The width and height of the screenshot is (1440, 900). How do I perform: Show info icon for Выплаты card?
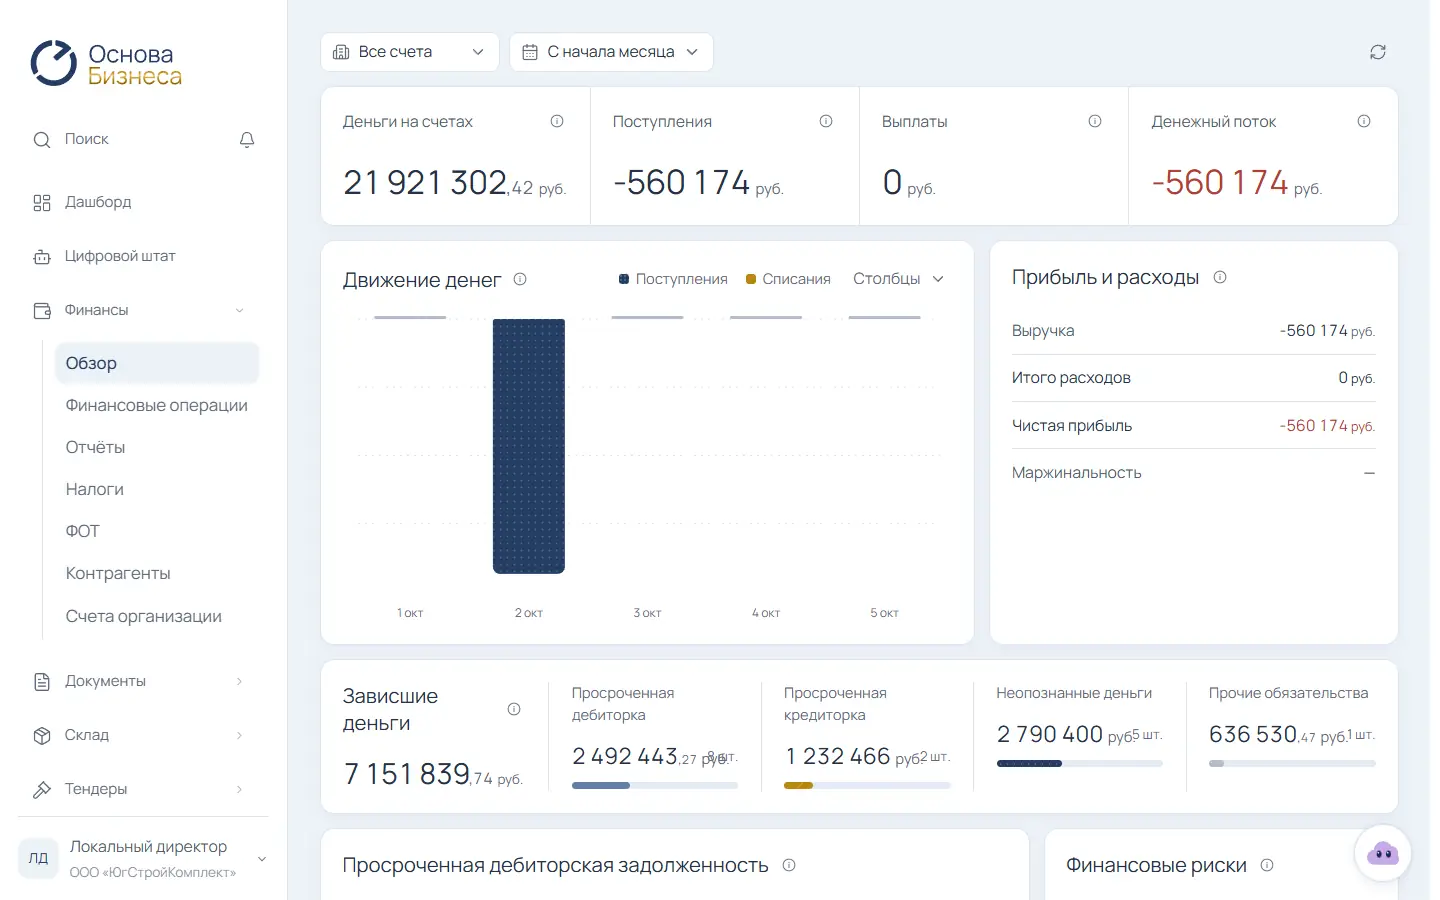(1095, 121)
